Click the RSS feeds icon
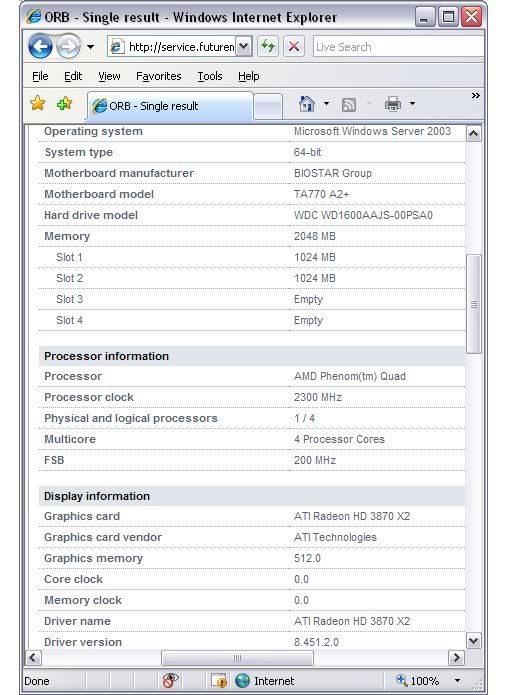Viewport: 512px width, 695px height. click(x=349, y=105)
